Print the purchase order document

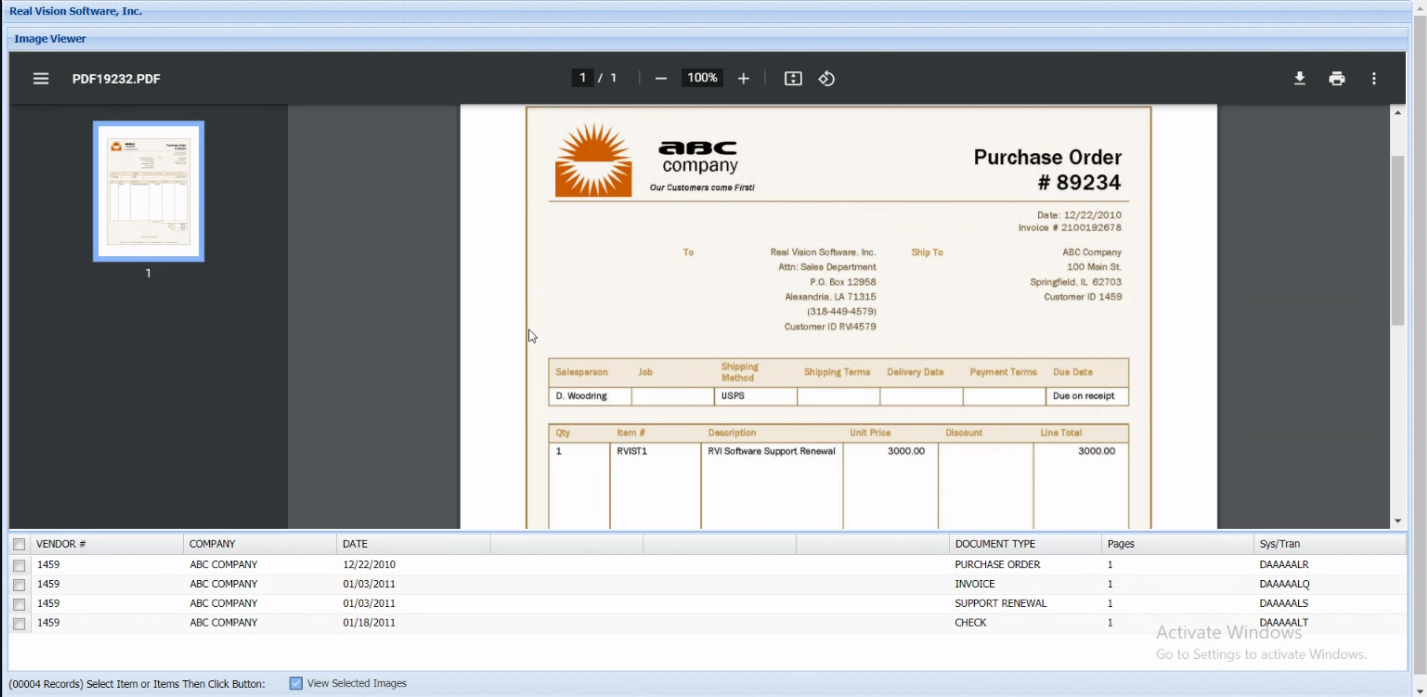click(x=1337, y=79)
